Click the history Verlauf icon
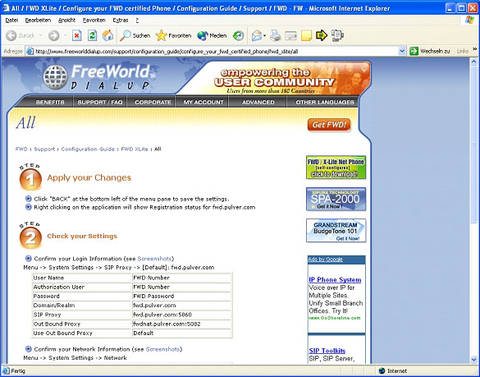This screenshot has width=480, height=377. click(x=238, y=35)
